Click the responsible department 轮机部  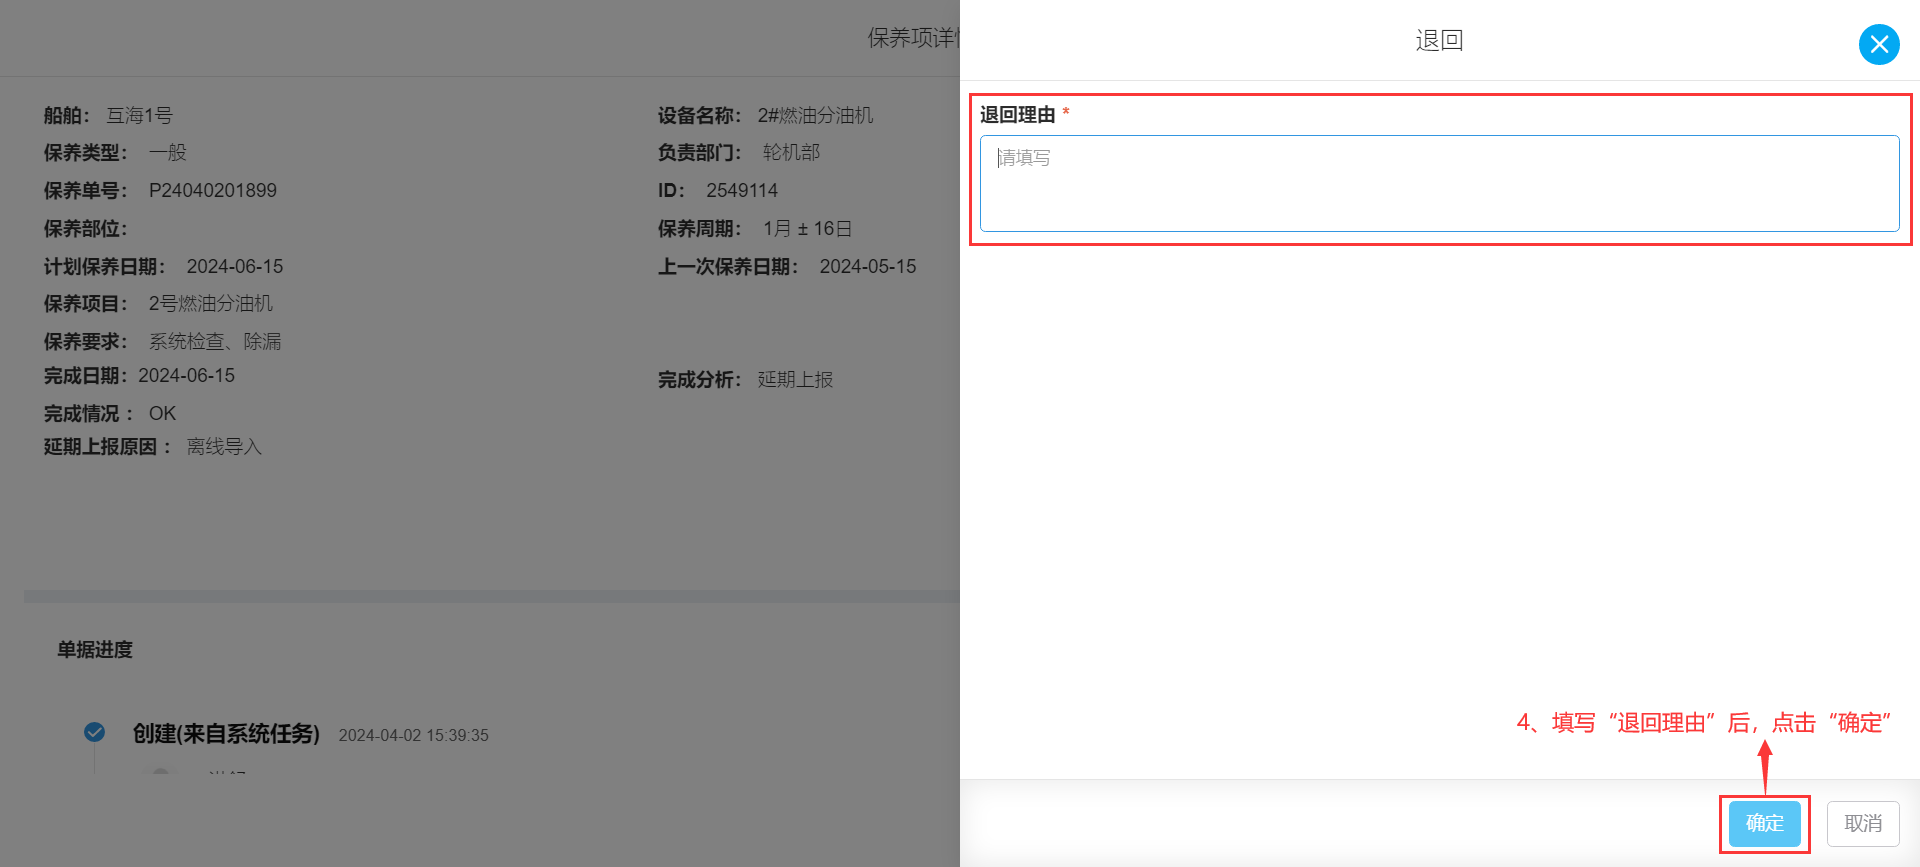click(791, 152)
